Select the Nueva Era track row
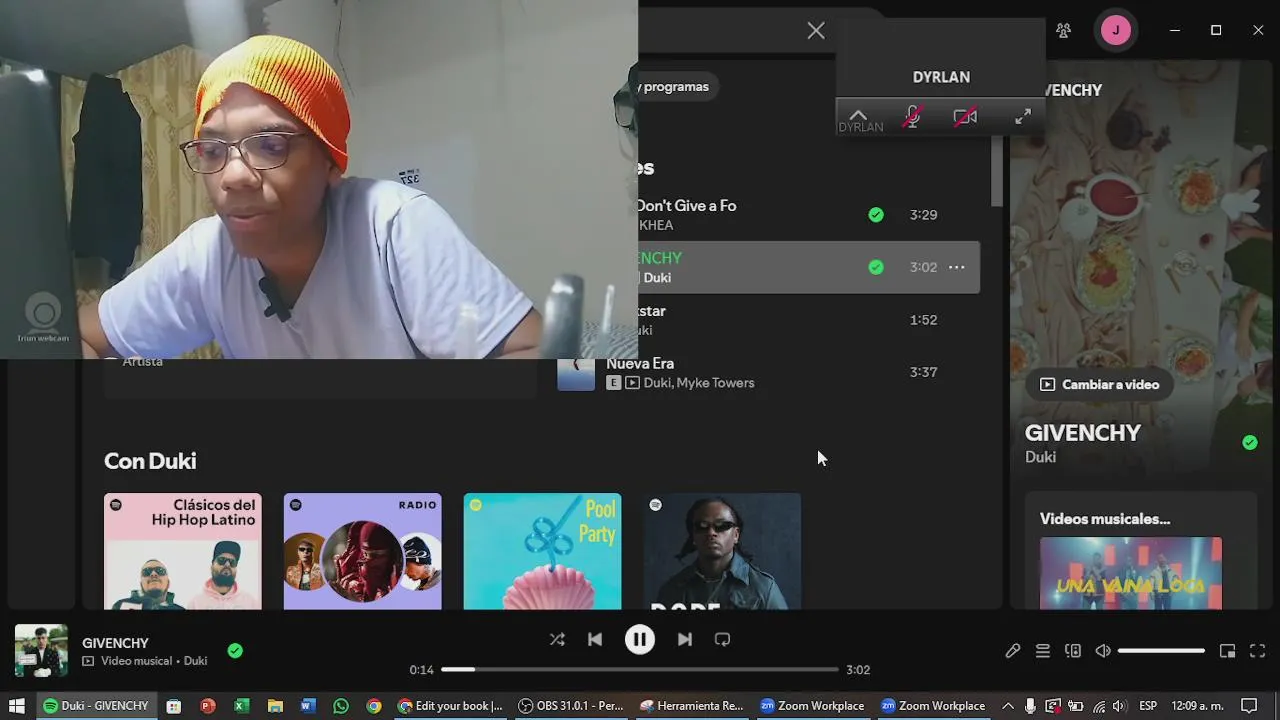 tap(768, 372)
